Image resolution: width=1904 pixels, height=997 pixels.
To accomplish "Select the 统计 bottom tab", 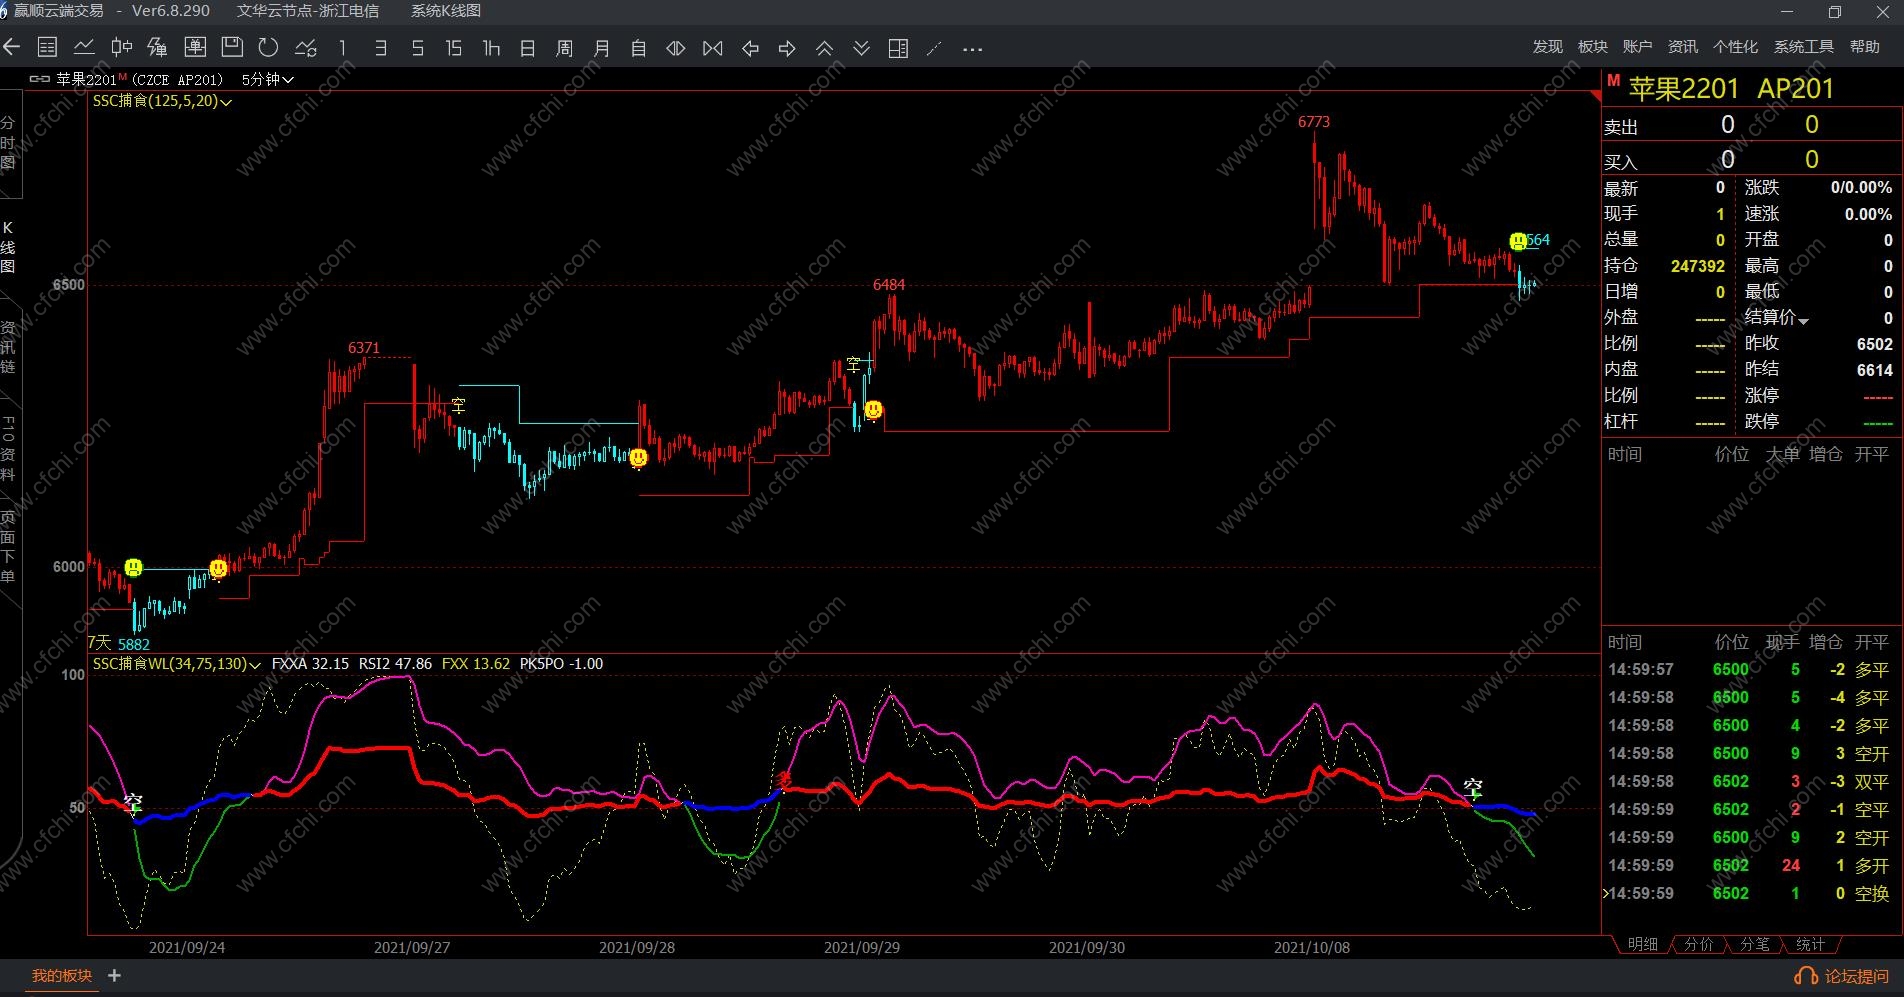I will click(x=1810, y=944).
